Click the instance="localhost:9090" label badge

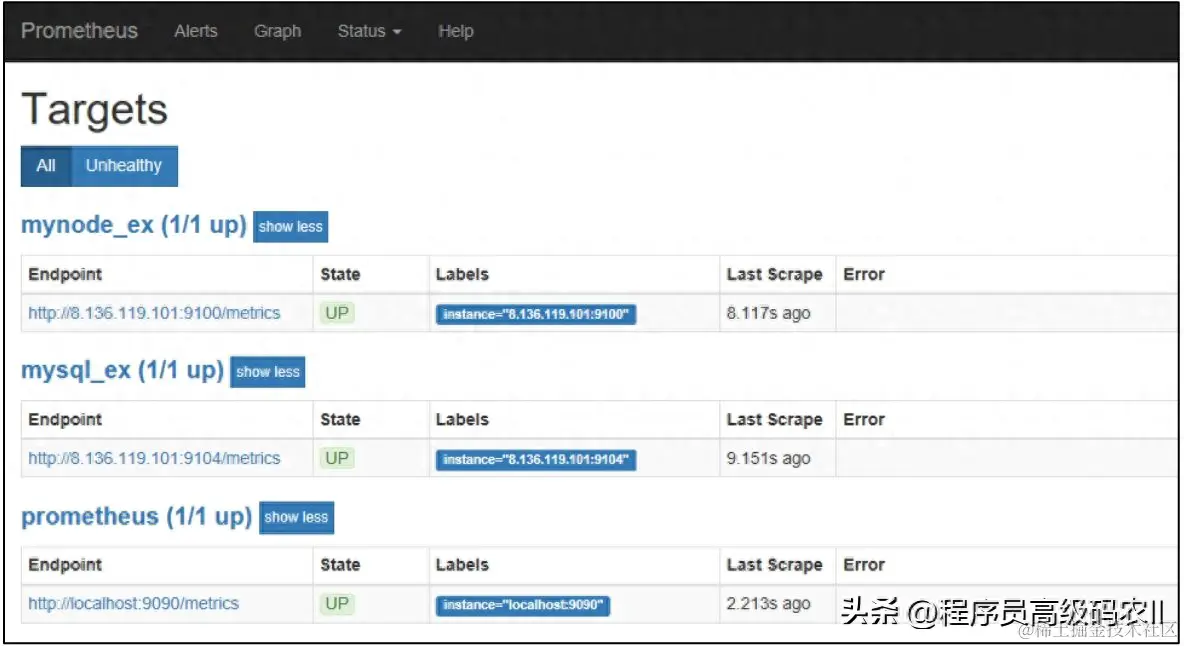523,605
